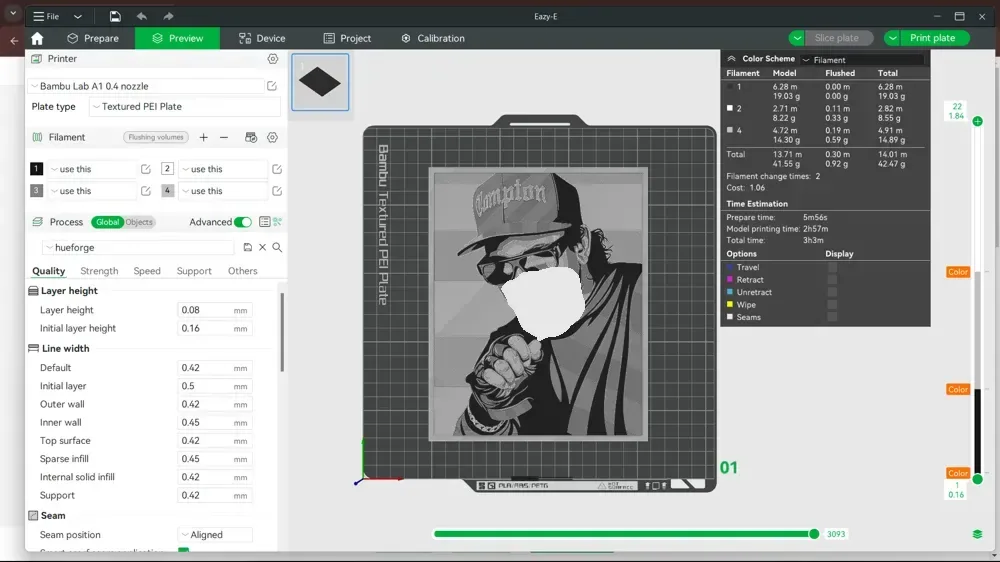This screenshot has height=562, width=1000.
Task: Open filament settings gear icon
Action: click(272, 137)
